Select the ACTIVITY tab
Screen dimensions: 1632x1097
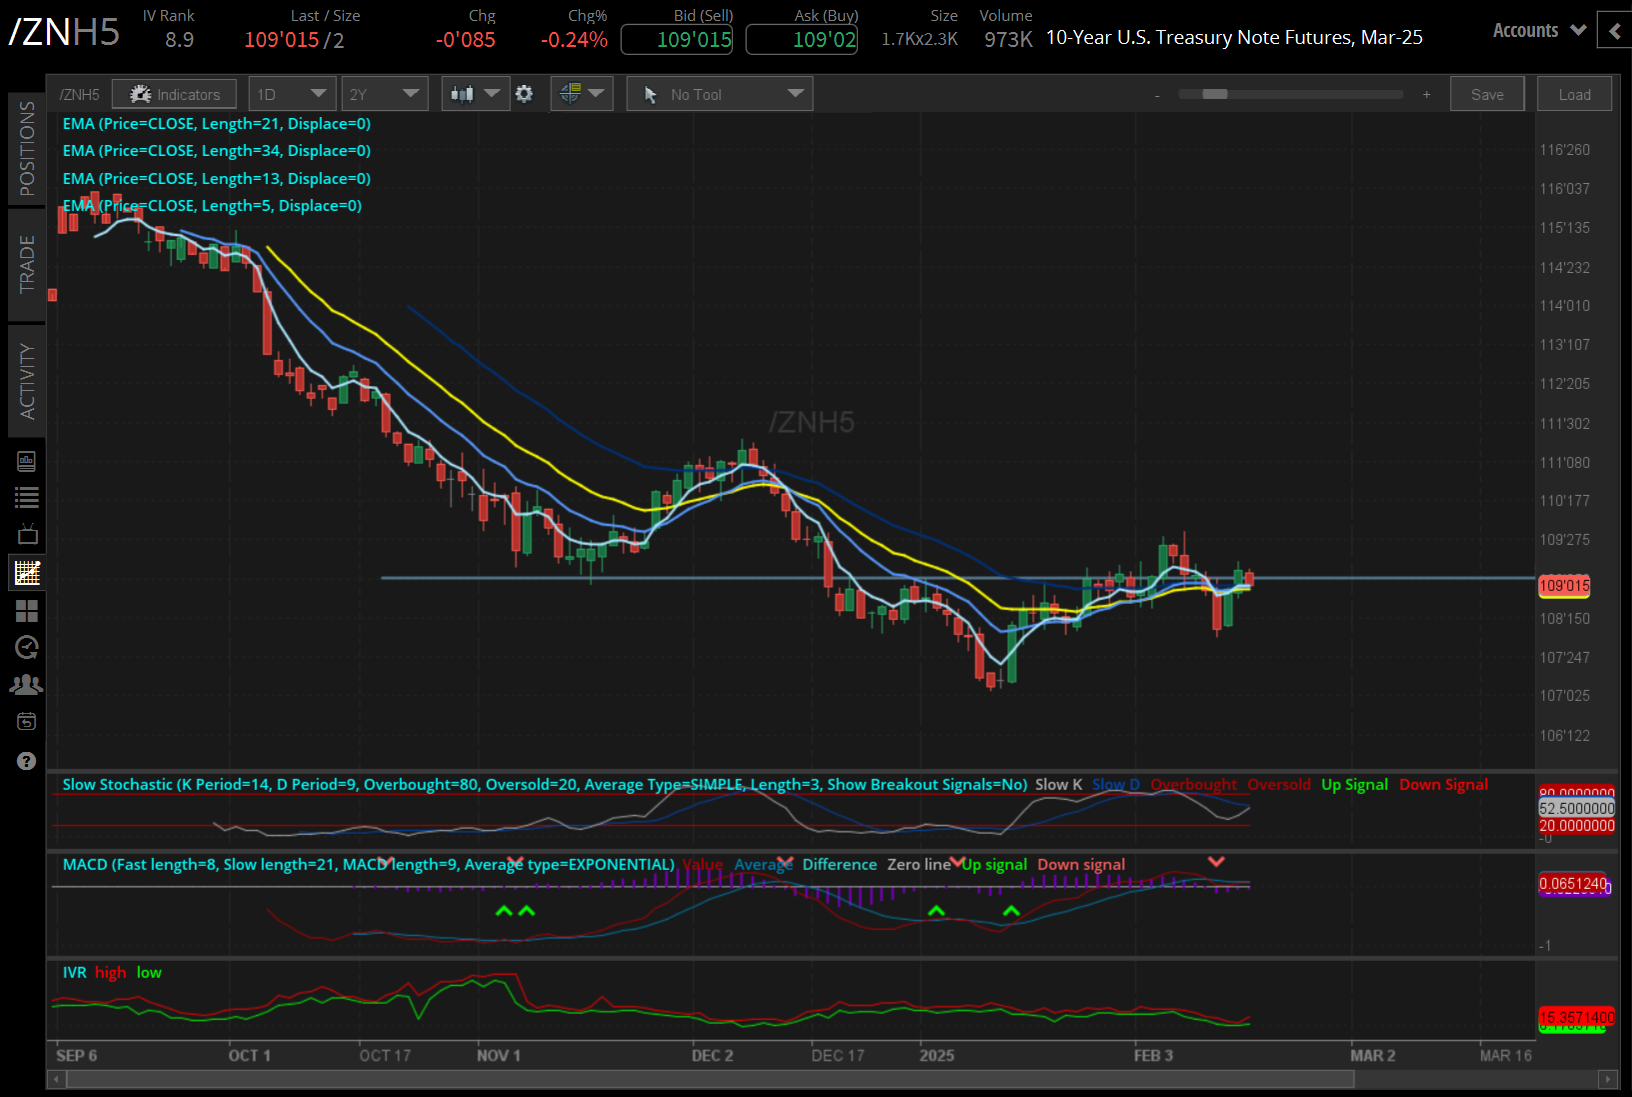click(26, 380)
